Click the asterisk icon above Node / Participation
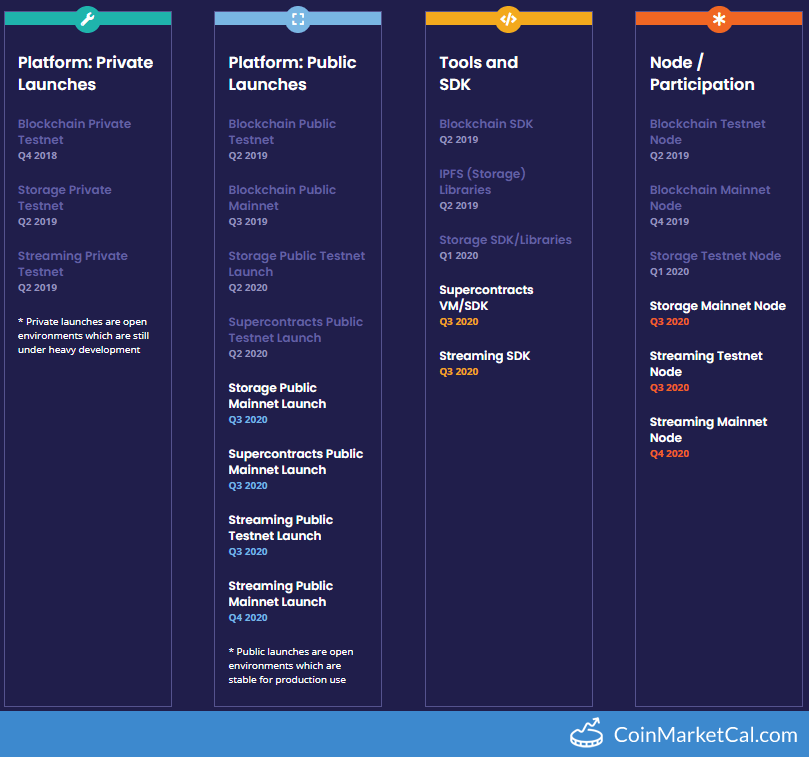 [719, 19]
